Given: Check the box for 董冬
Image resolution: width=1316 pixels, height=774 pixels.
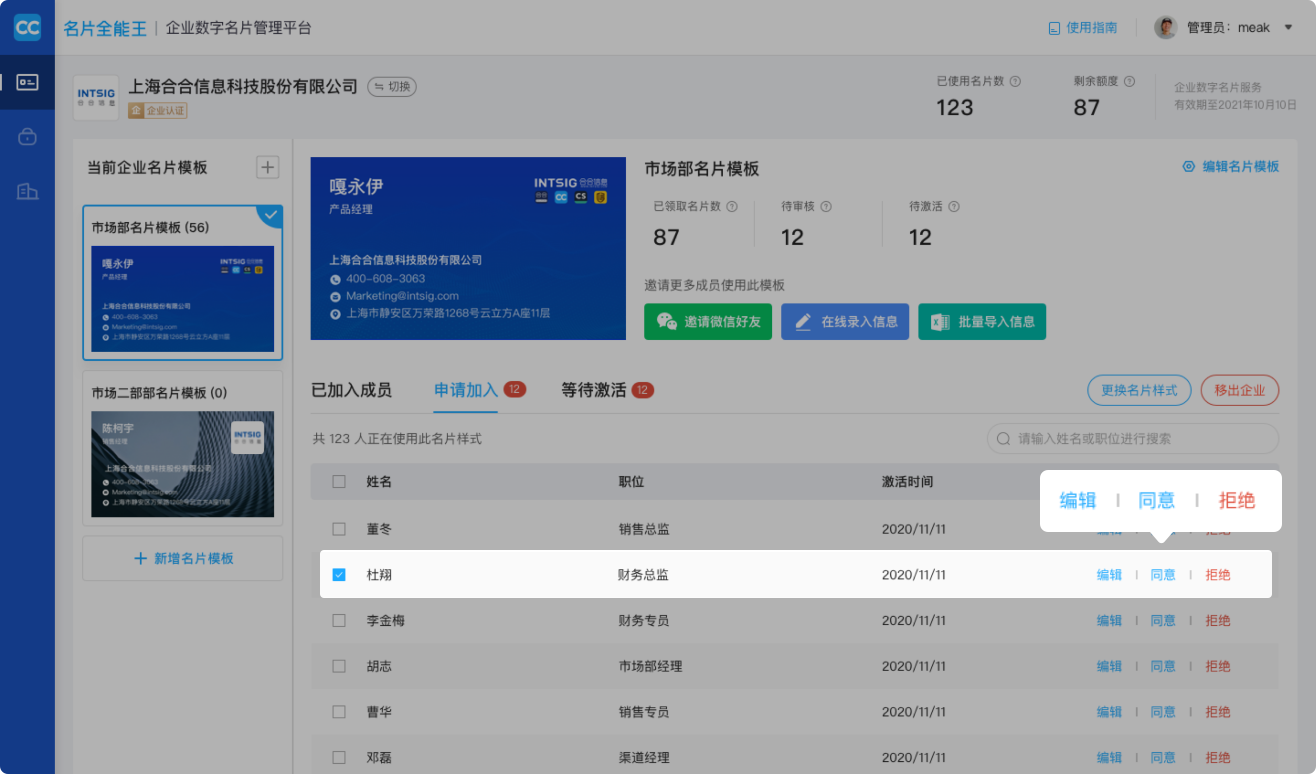Looking at the screenshot, I should [339, 529].
